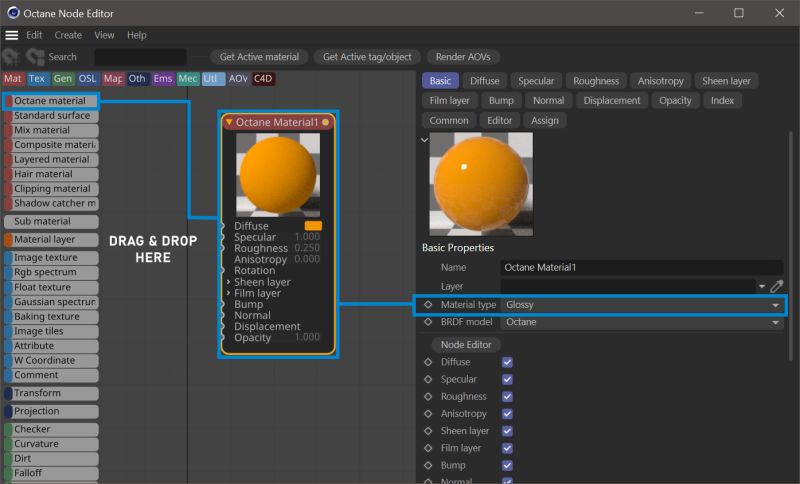
Task: Click the large material preview sphere thumbnail
Action: point(481,184)
